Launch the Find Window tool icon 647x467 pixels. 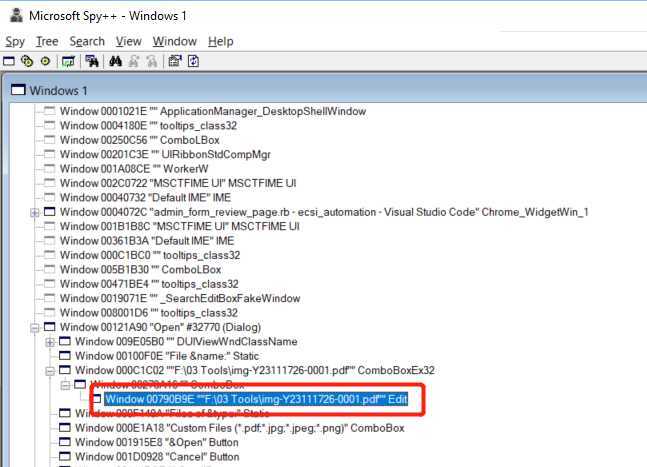[92, 62]
